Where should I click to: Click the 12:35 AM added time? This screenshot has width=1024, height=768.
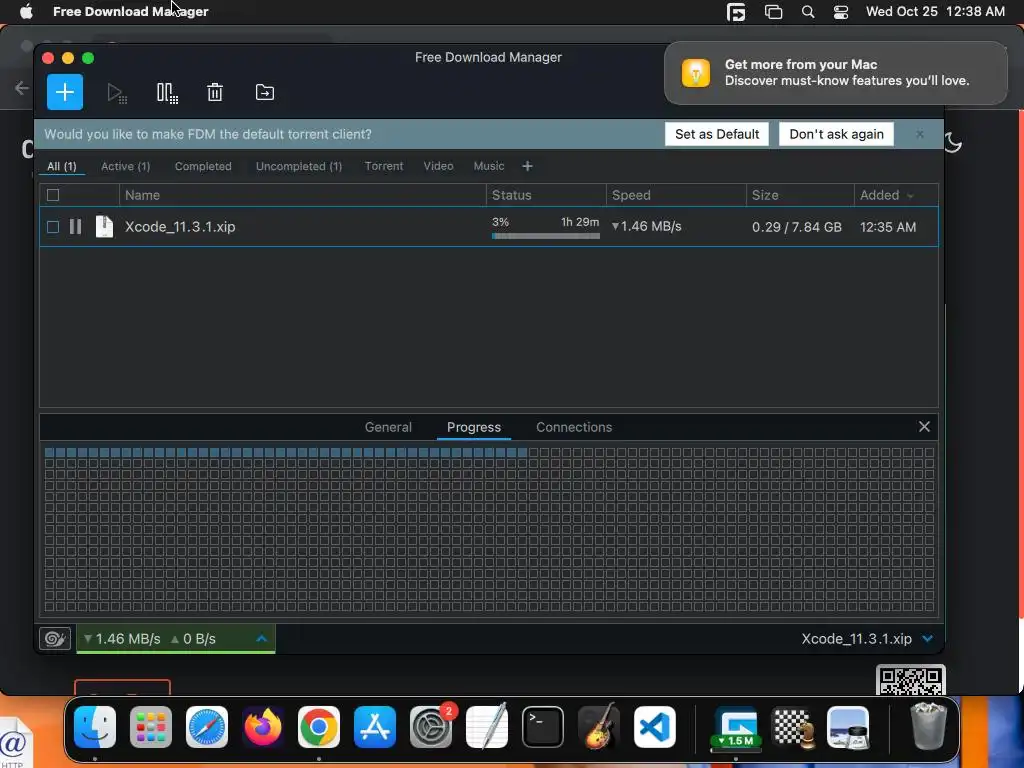888,227
